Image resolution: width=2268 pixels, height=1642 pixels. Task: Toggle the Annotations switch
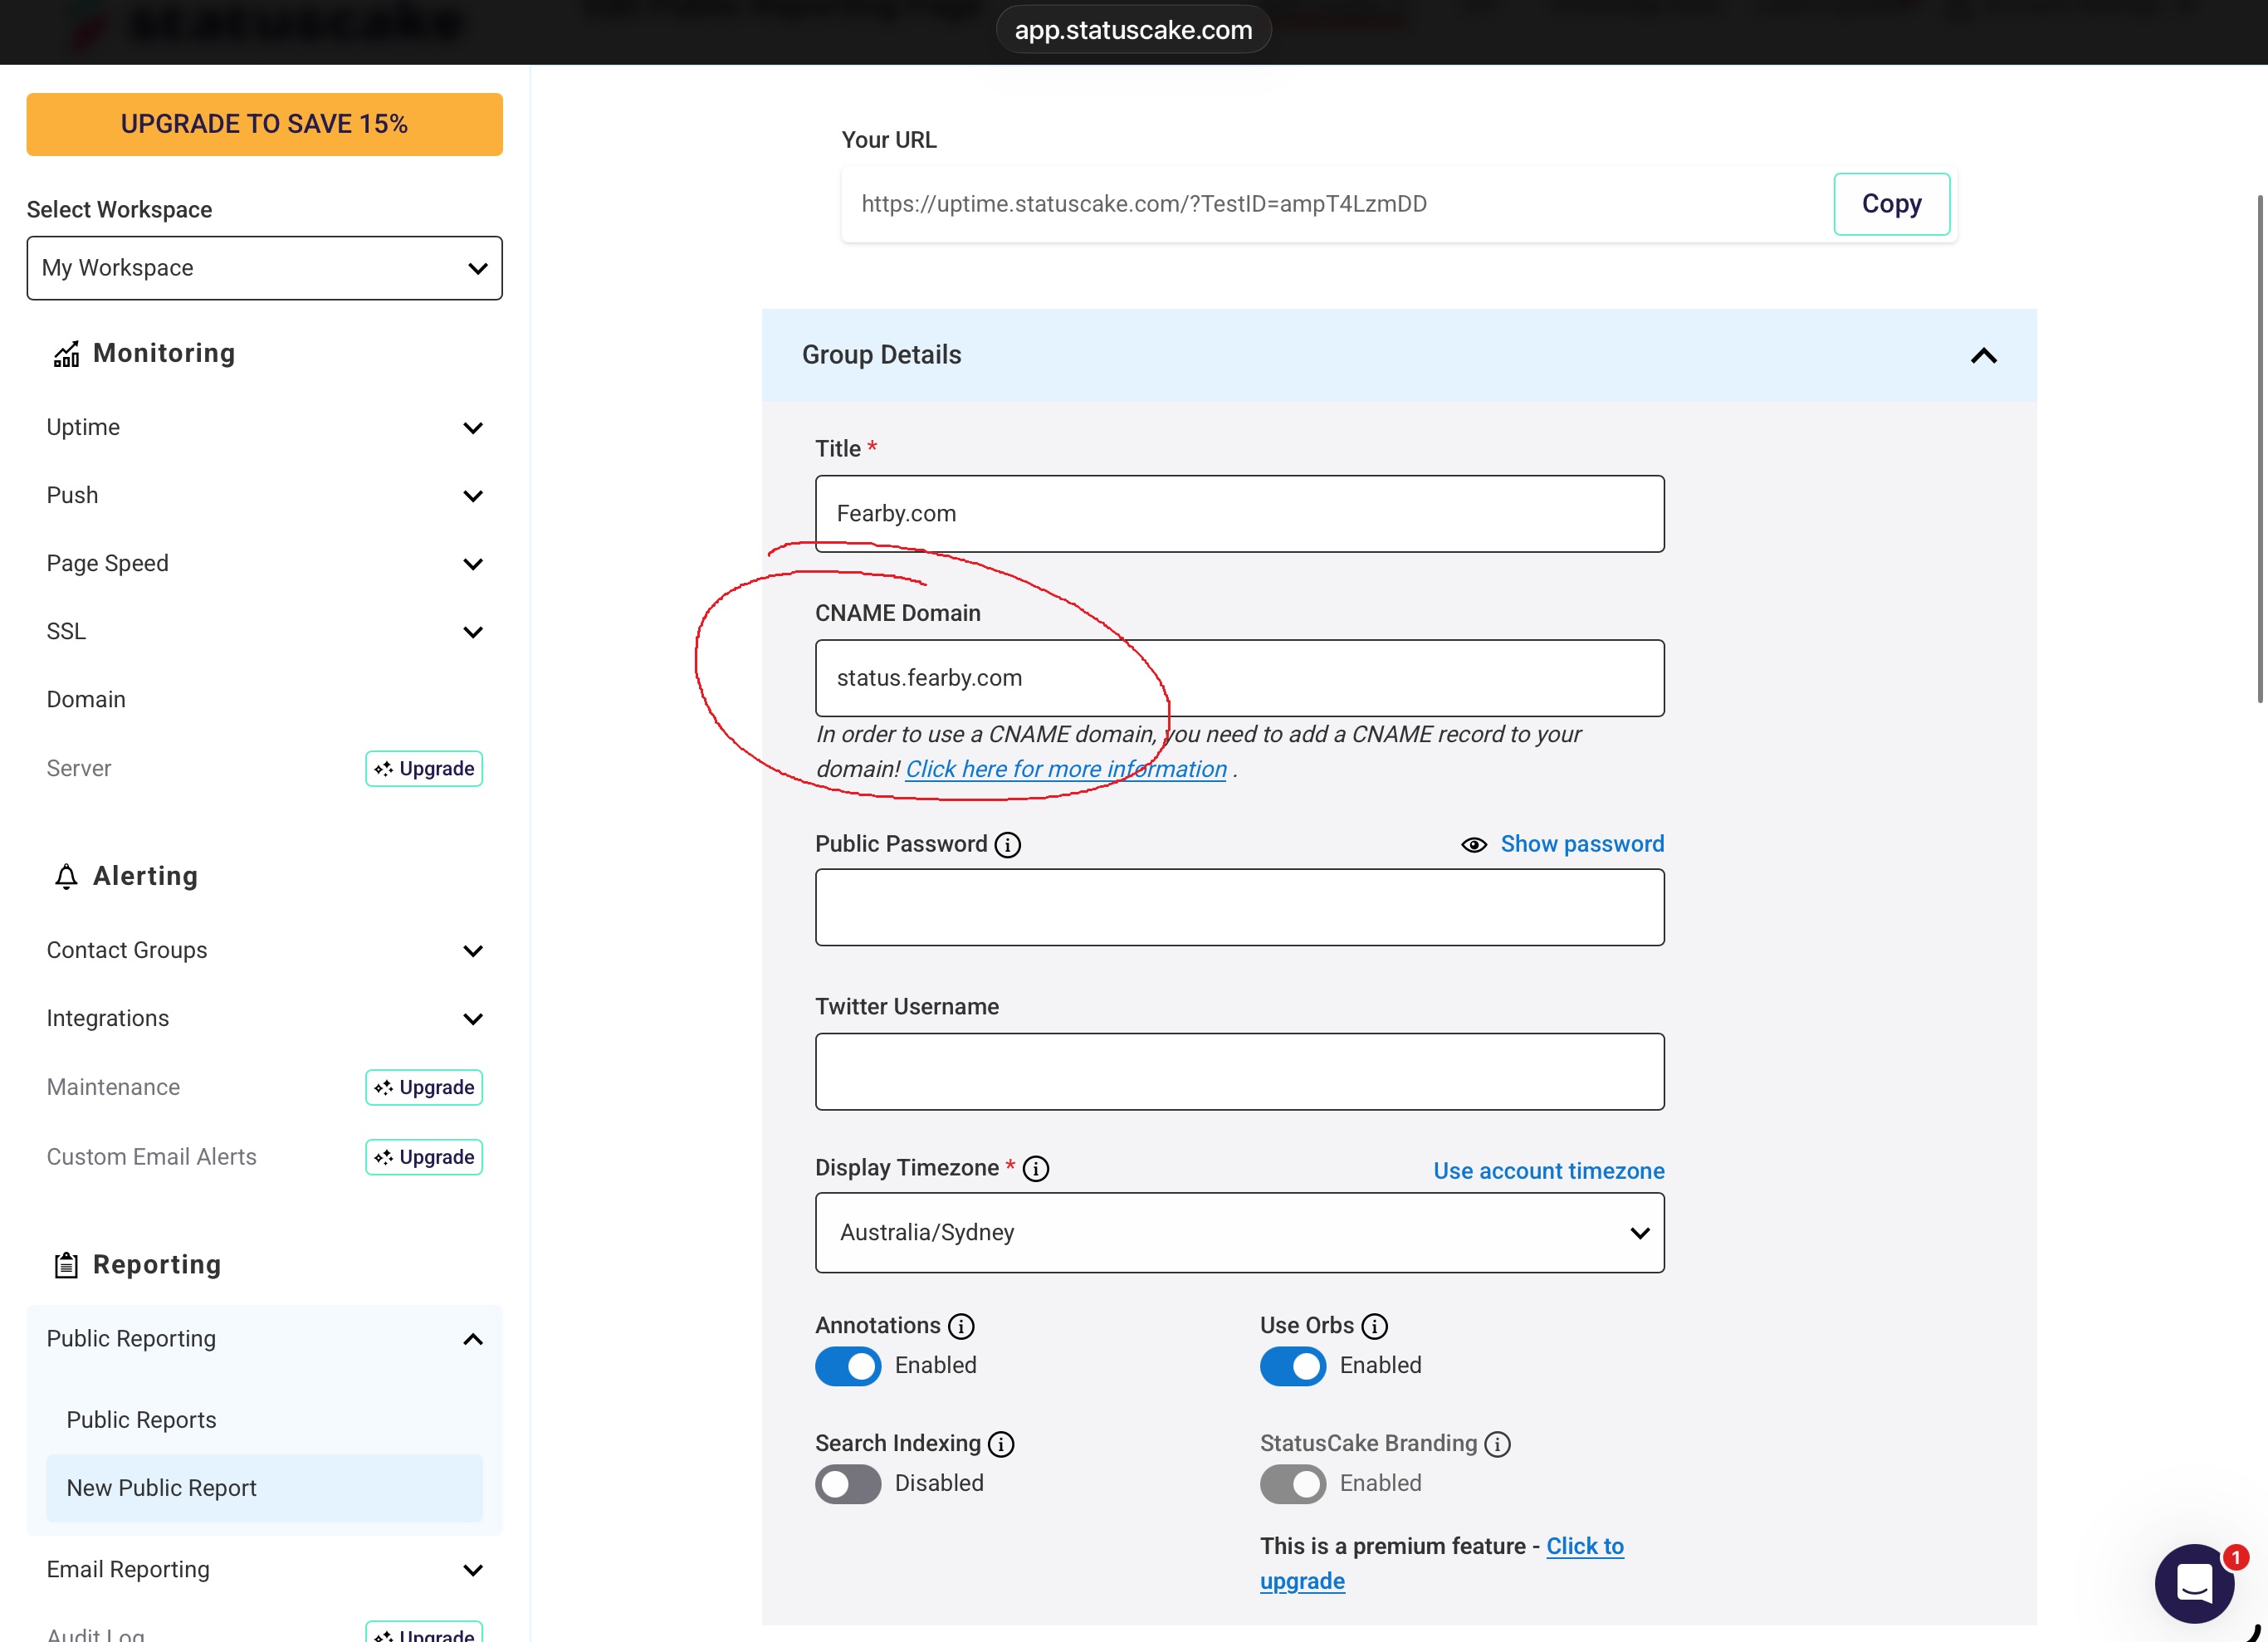[848, 1366]
